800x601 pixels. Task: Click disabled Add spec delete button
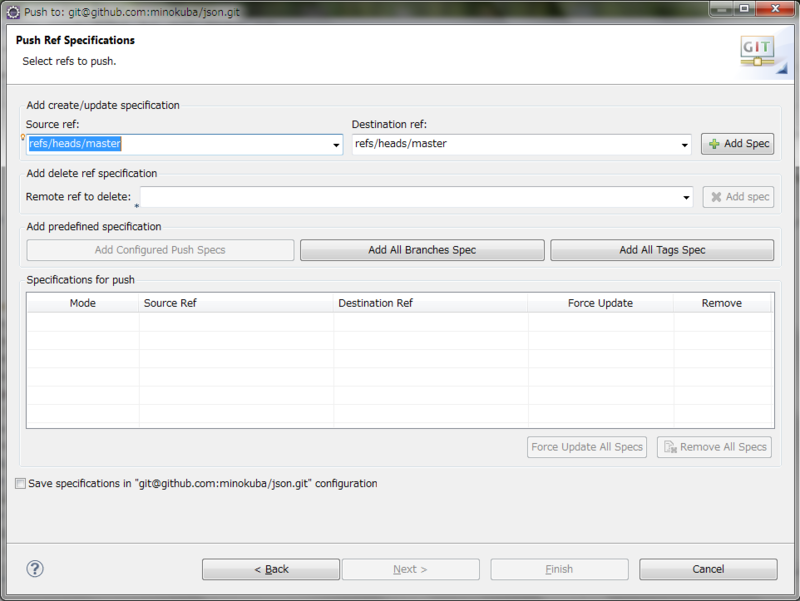[x=738, y=197]
